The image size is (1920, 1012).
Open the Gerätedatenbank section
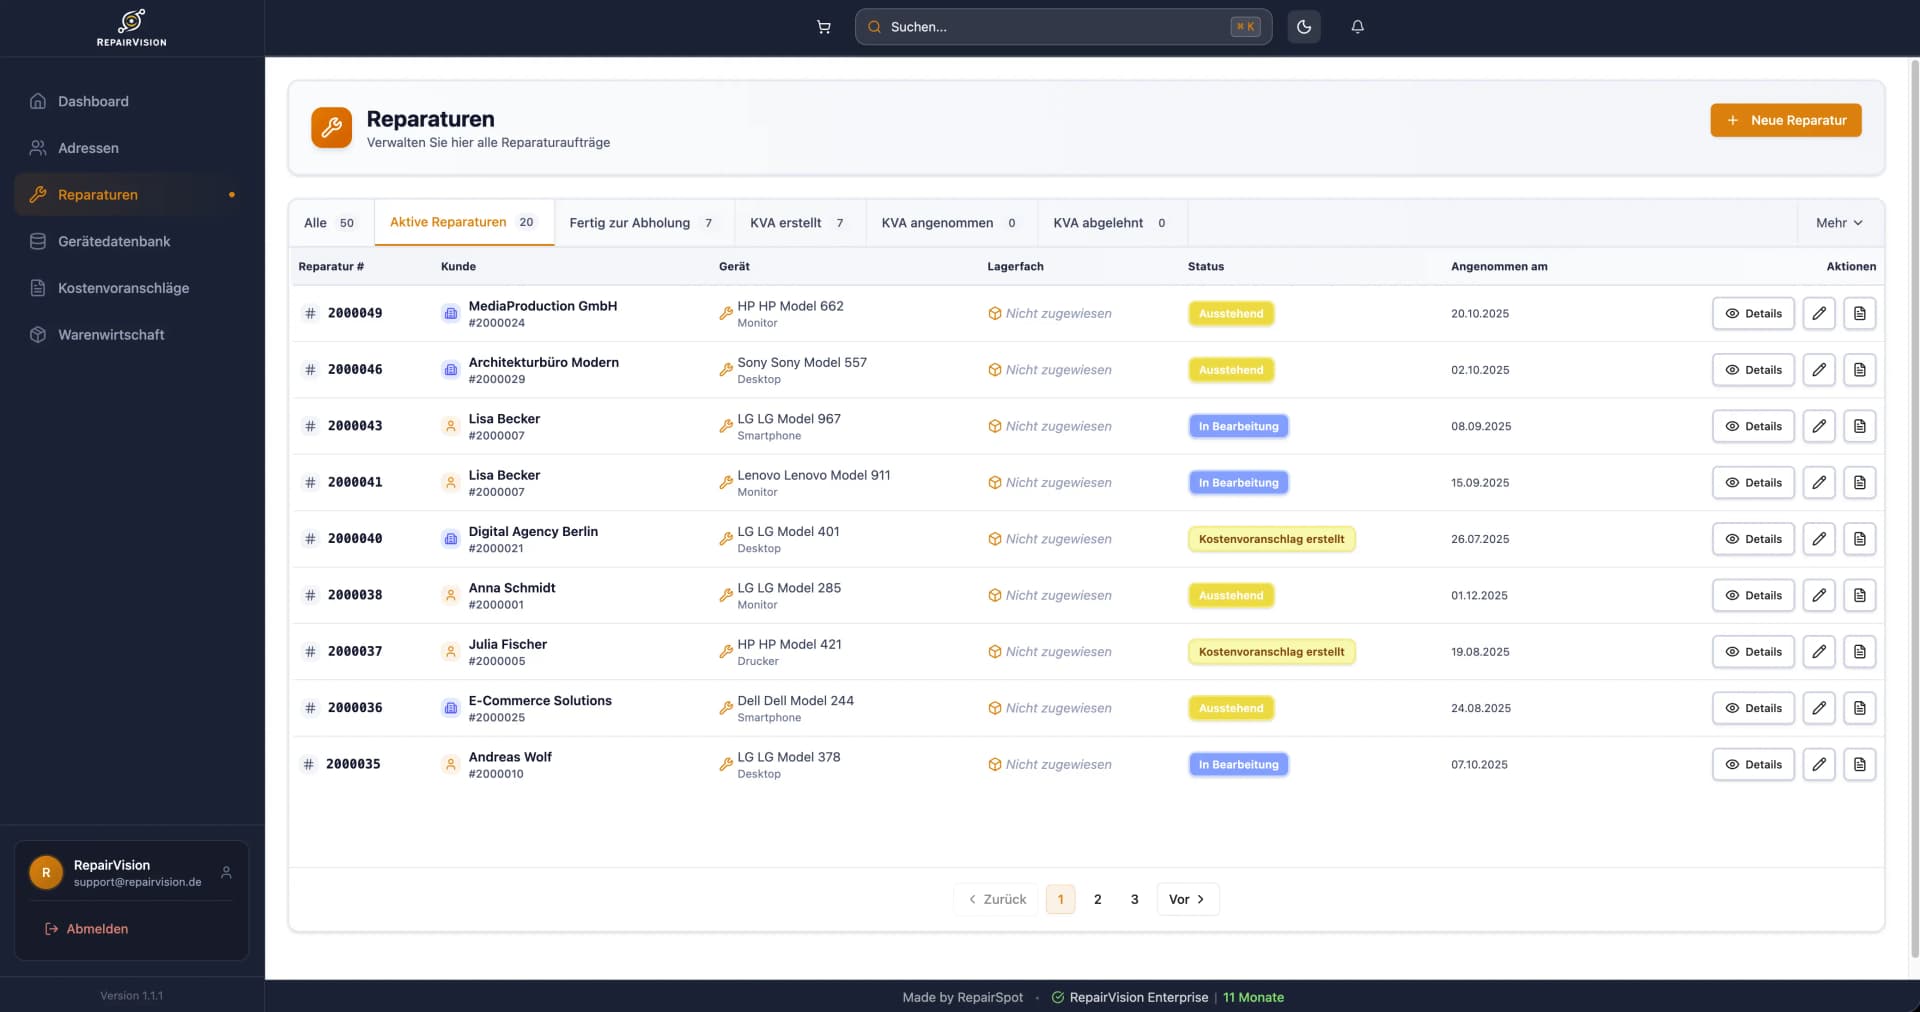[x=113, y=241]
